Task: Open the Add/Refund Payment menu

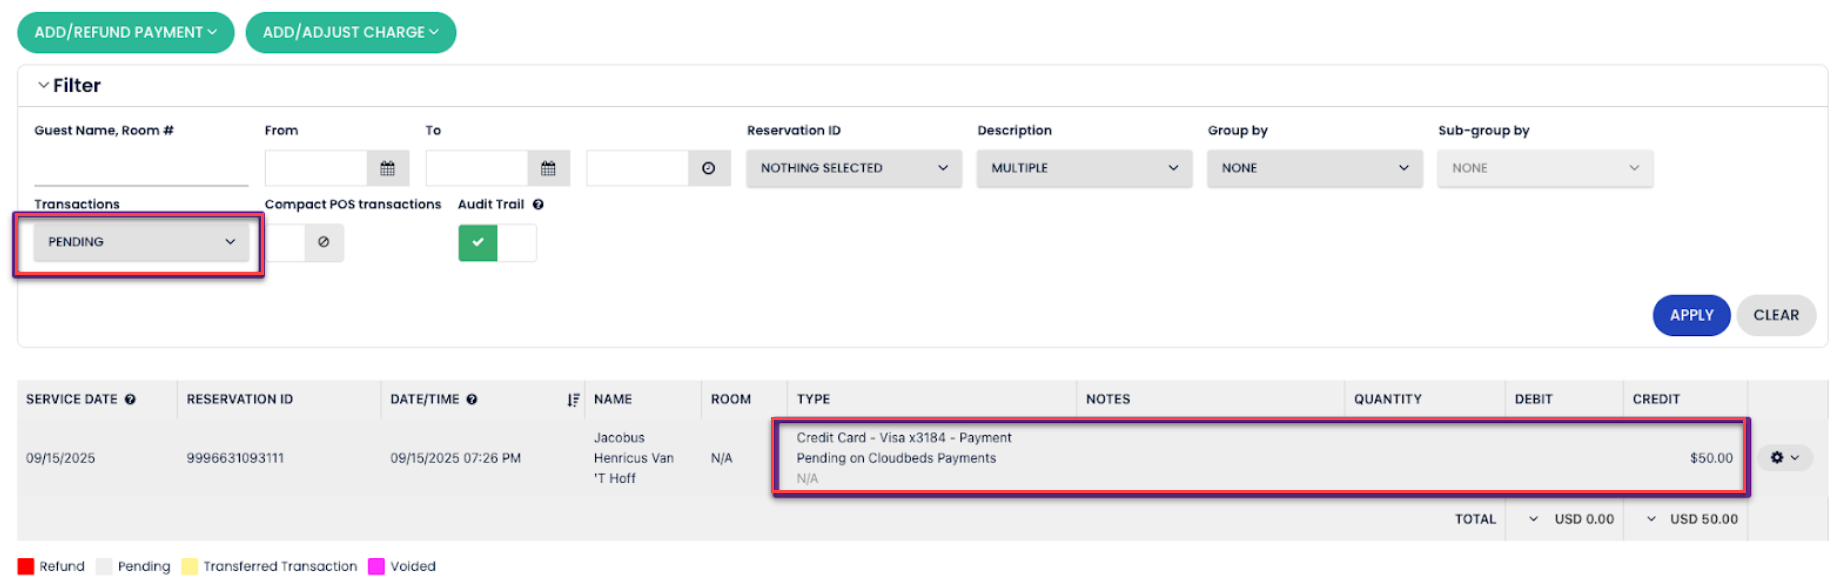Action: coord(125,32)
